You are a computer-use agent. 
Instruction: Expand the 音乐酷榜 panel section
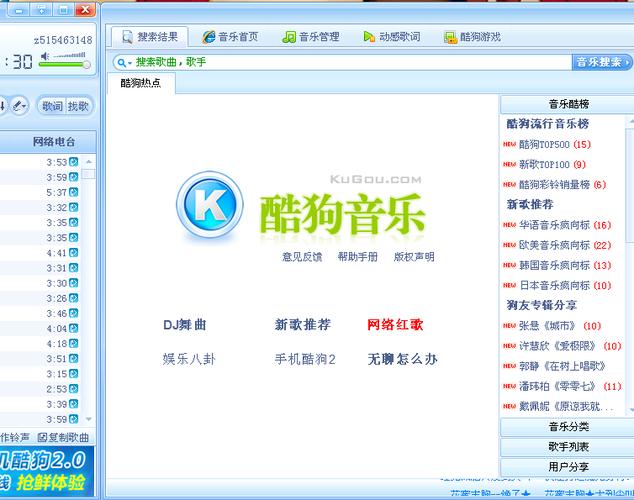[568, 104]
